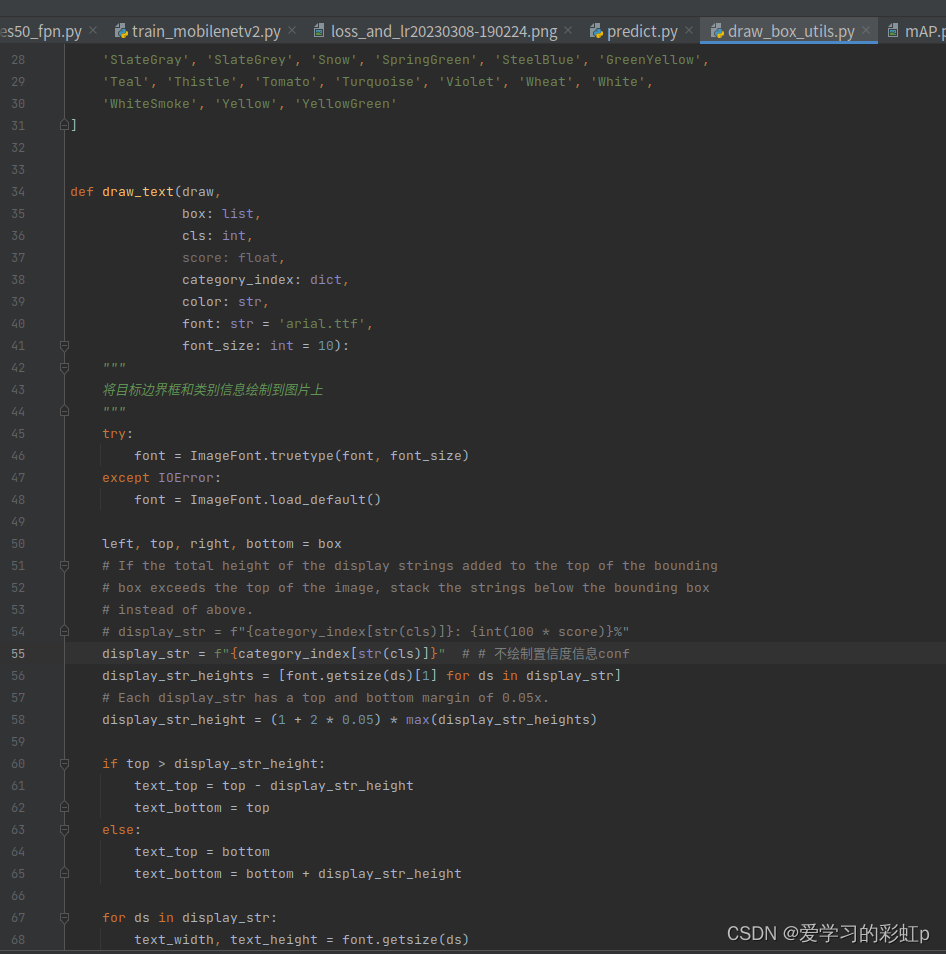Screen dimensions: 946x954
Task: Fold the comment block end marker at line 54
Action: tap(64, 632)
